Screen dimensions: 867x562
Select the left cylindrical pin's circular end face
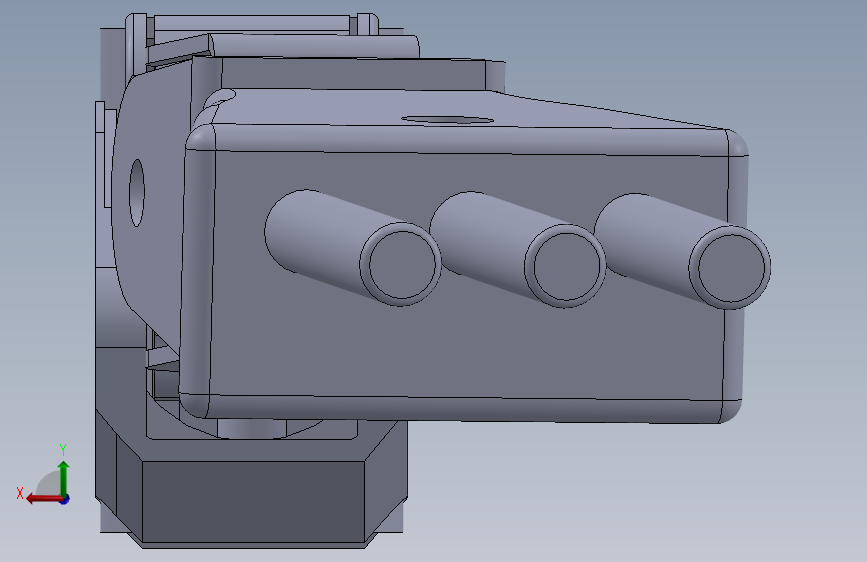pyautogui.click(x=401, y=265)
